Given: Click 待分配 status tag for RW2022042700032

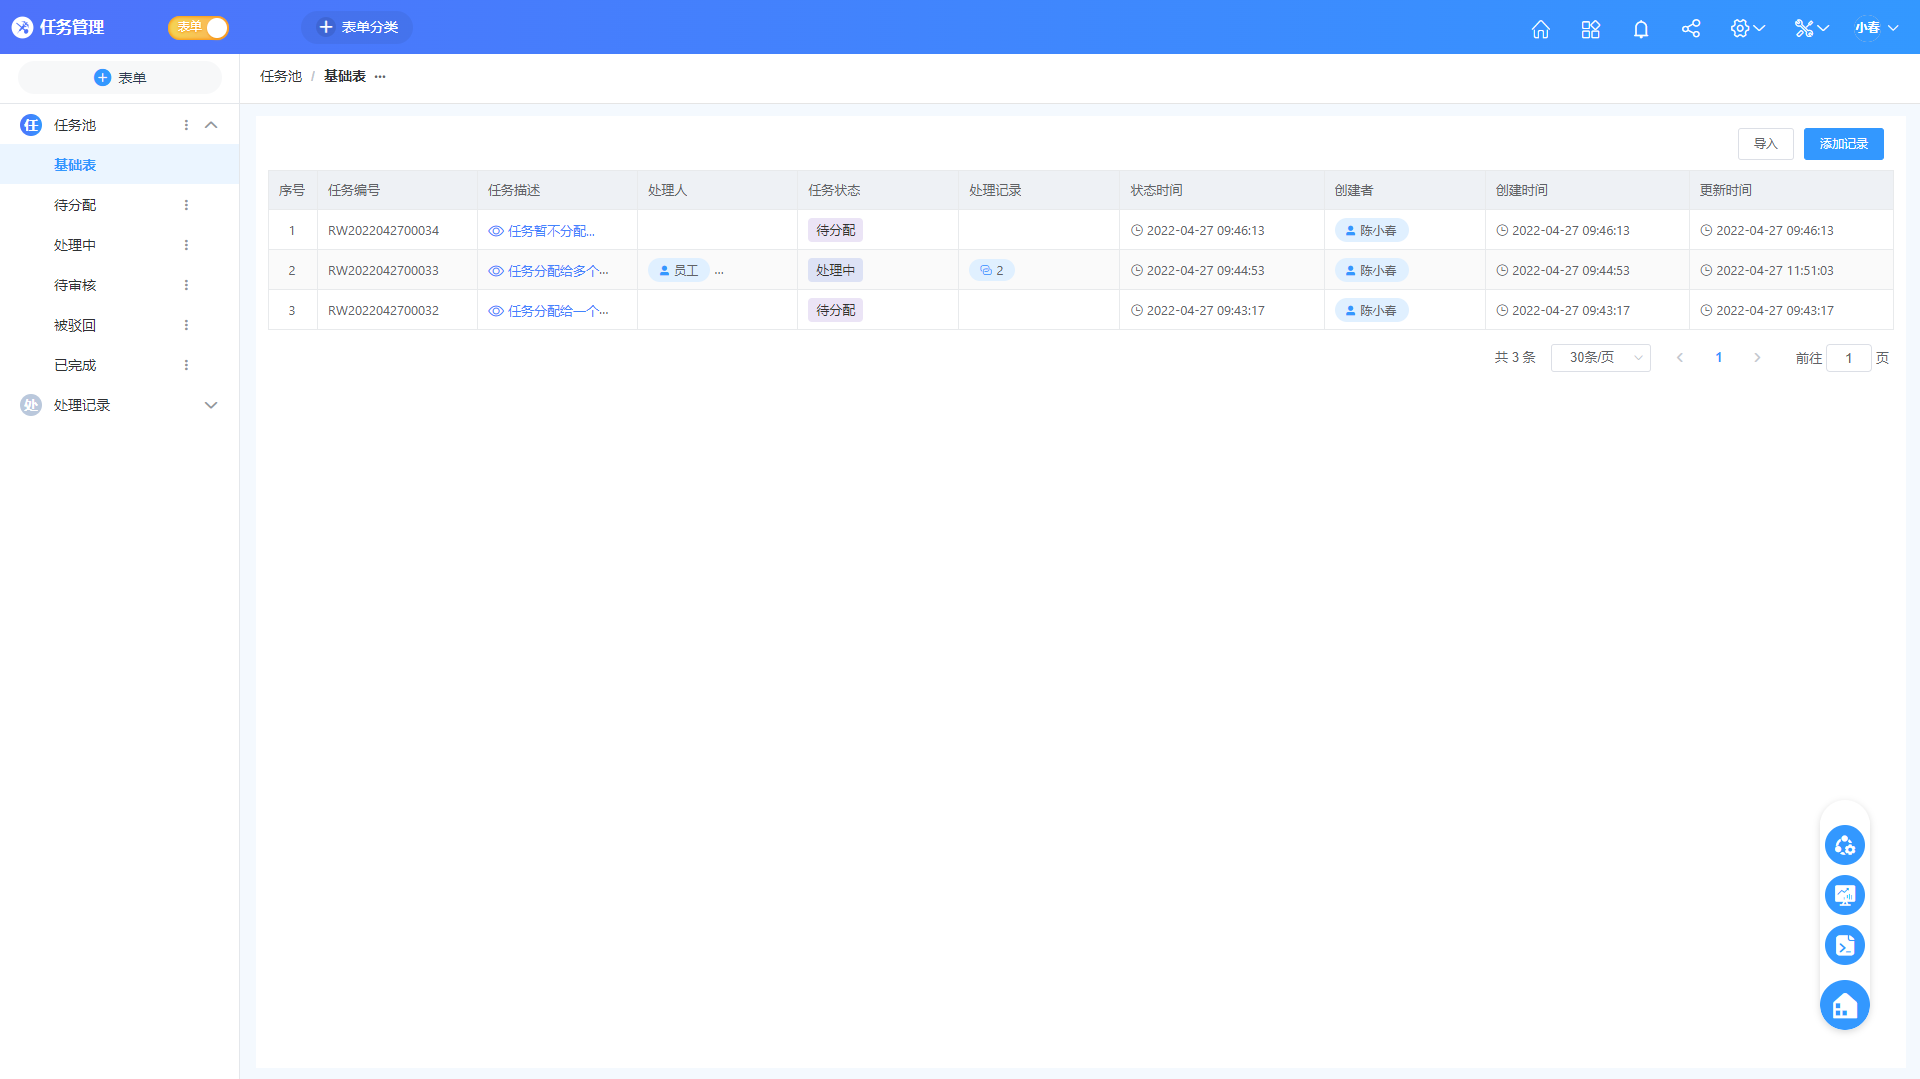Looking at the screenshot, I should click(835, 311).
